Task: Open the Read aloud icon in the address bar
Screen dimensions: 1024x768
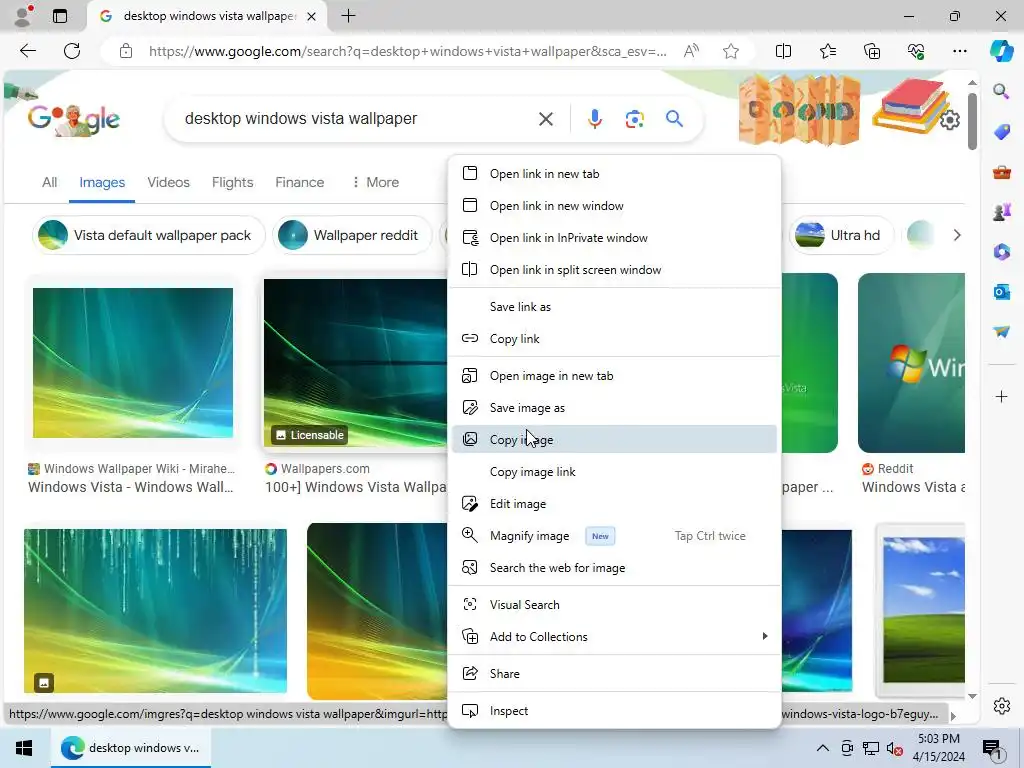Action: coord(691,51)
